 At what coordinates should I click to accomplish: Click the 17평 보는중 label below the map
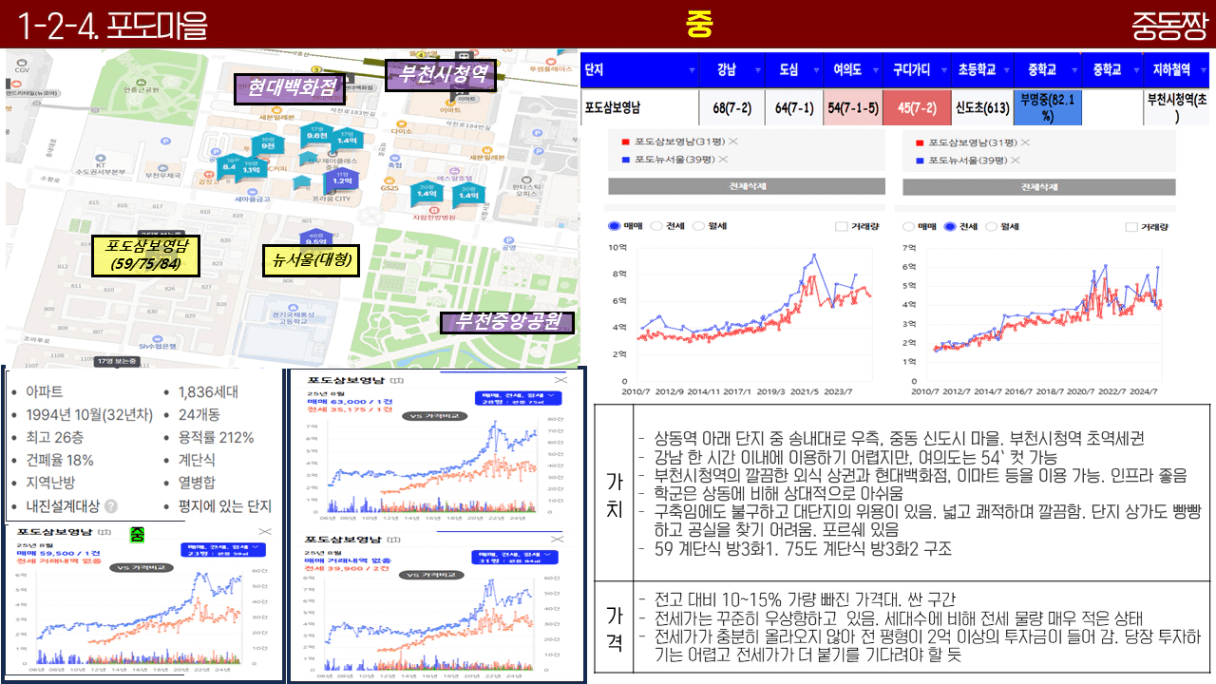tap(119, 361)
